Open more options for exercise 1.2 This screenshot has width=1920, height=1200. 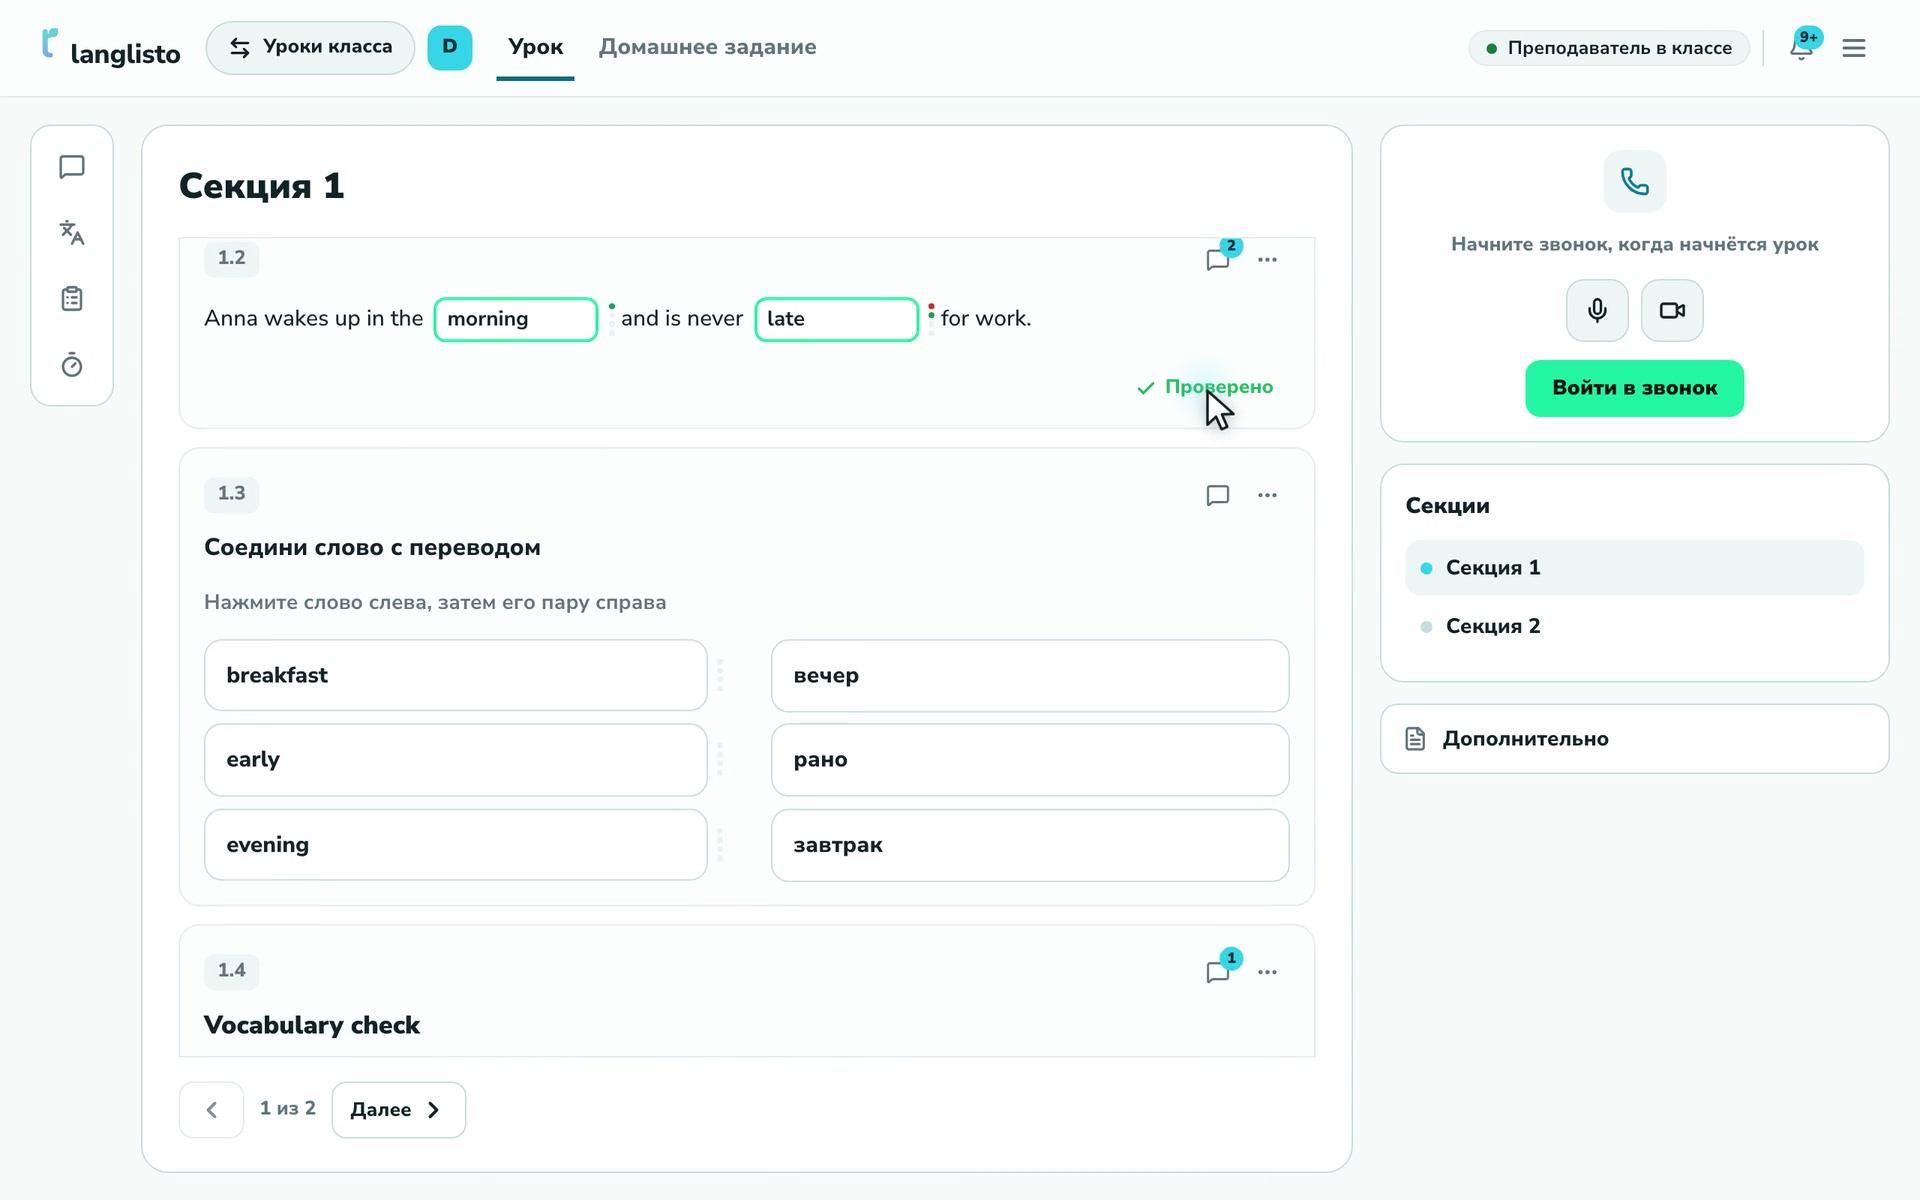[x=1267, y=259]
